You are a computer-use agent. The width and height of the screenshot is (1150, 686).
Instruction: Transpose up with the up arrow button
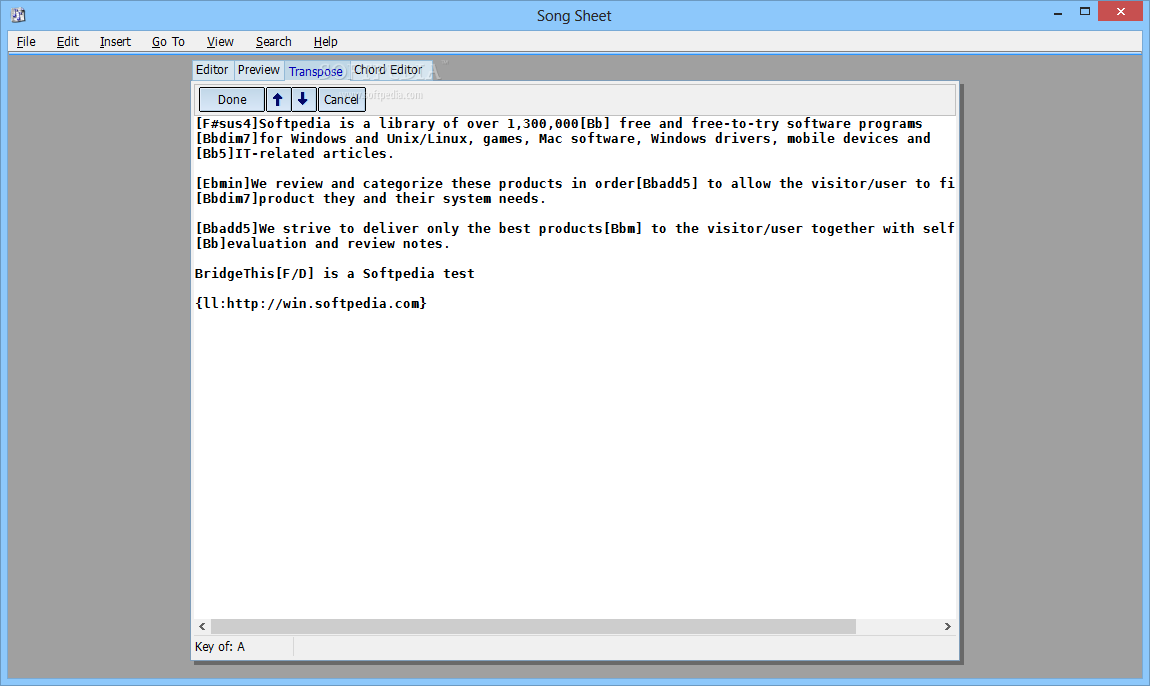pyautogui.click(x=278, y=99)
